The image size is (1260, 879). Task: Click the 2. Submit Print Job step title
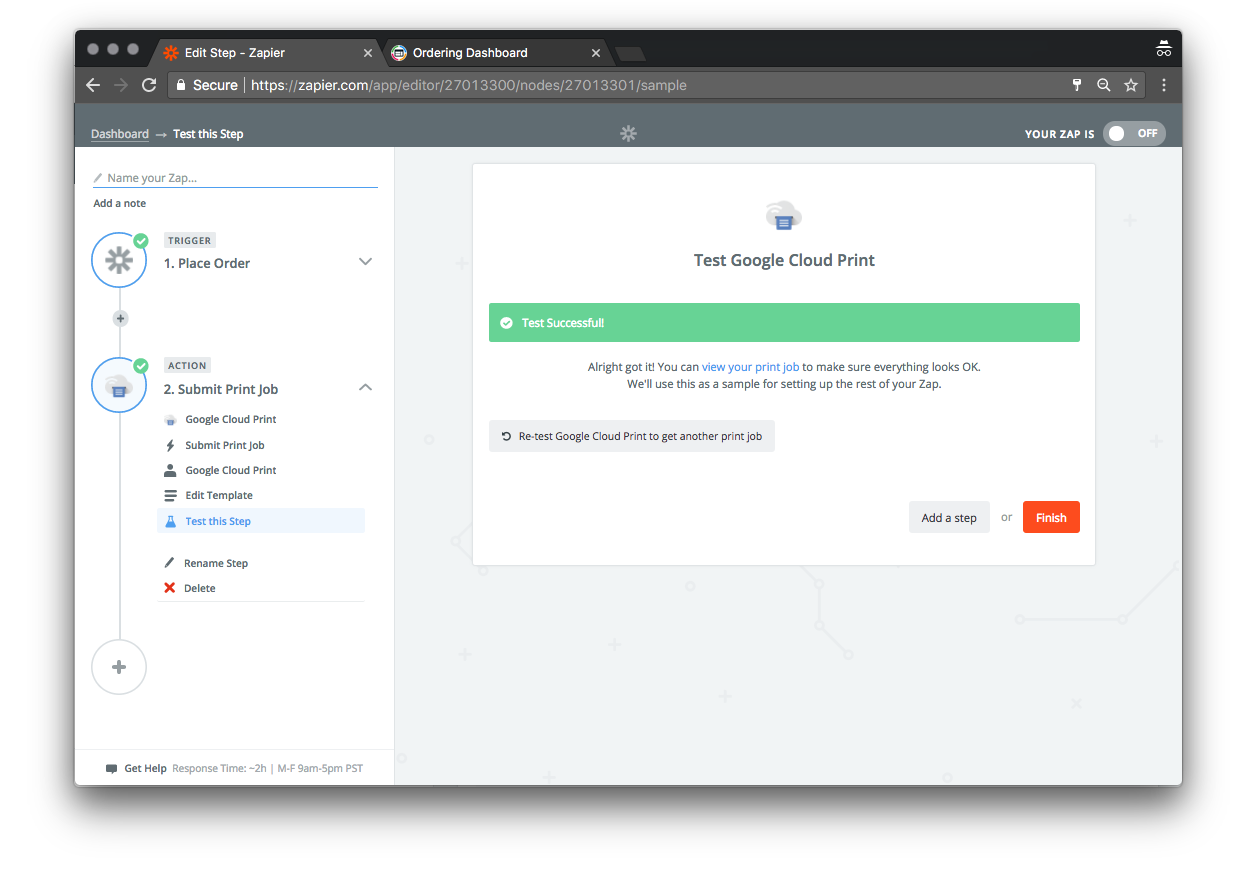221,389
